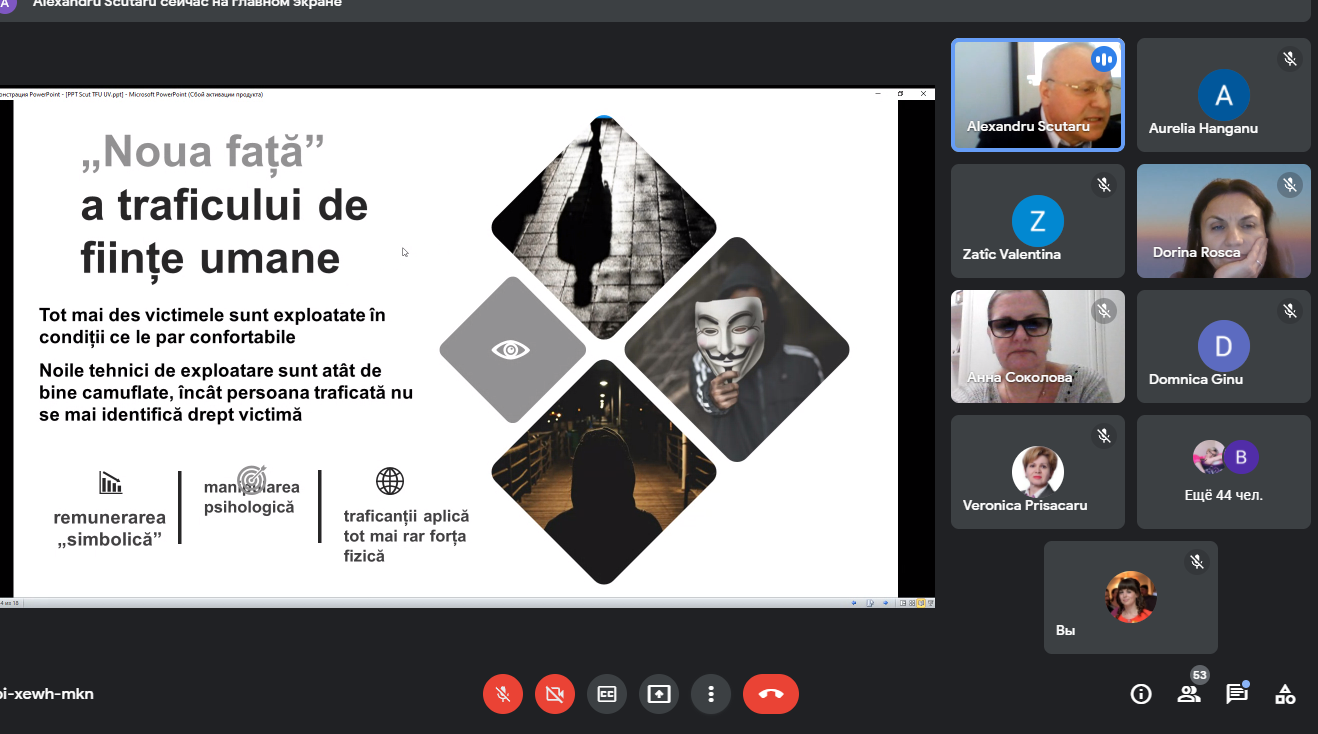1318x734 pixels.
Task: Select Dorina Rosca's video tile
Action: (1223, 221)
